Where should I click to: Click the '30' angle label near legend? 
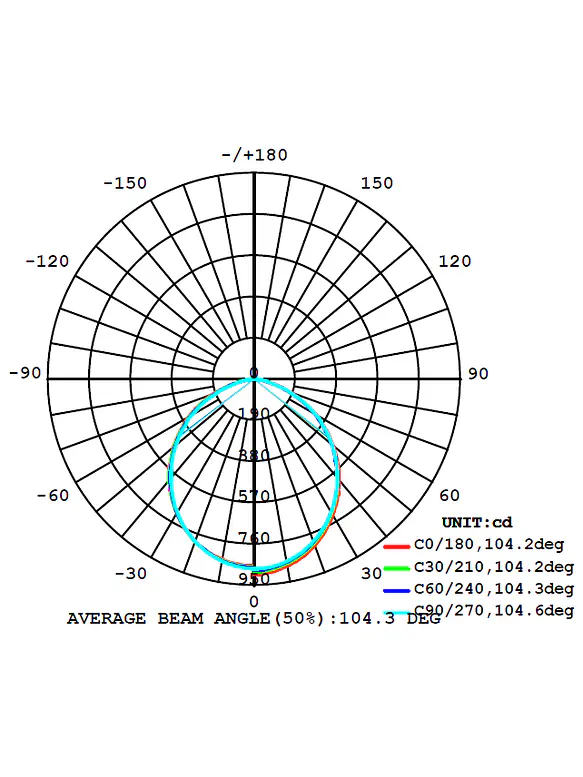point(371,573)
